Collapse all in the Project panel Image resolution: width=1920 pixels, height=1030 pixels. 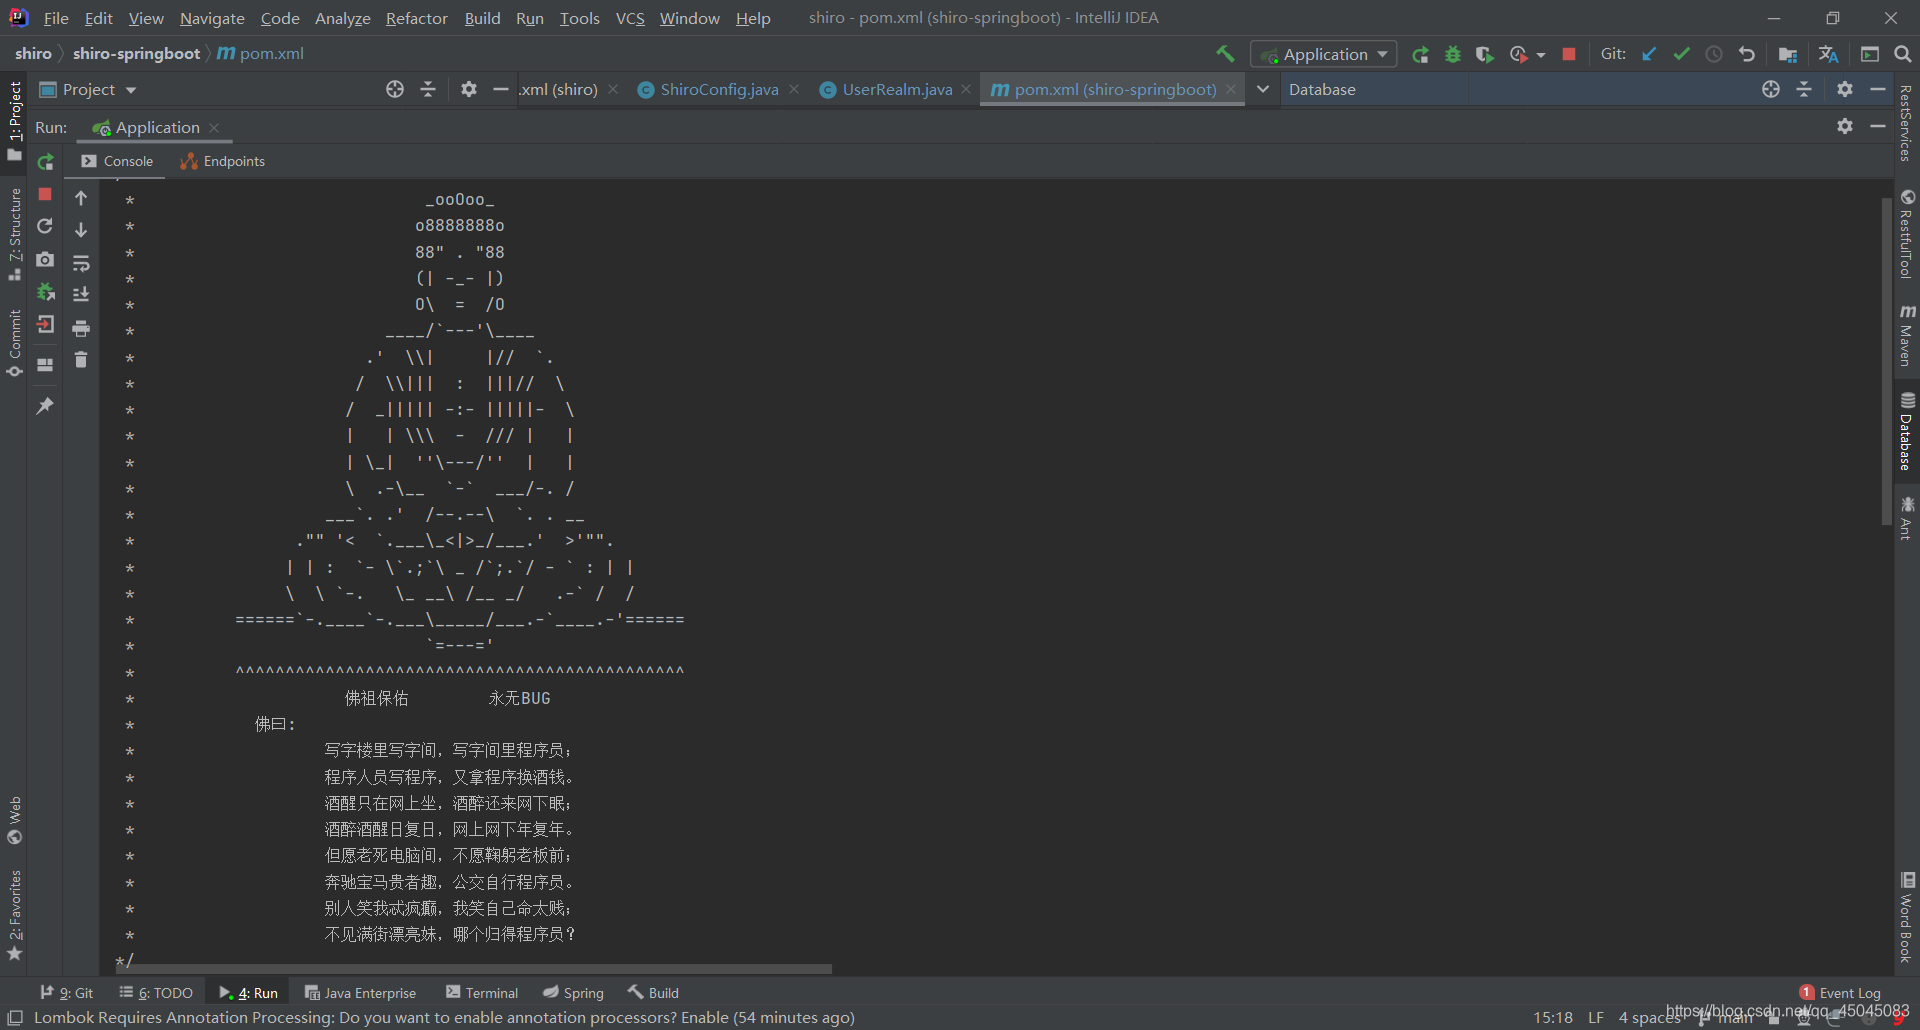[x=428, y=89]
